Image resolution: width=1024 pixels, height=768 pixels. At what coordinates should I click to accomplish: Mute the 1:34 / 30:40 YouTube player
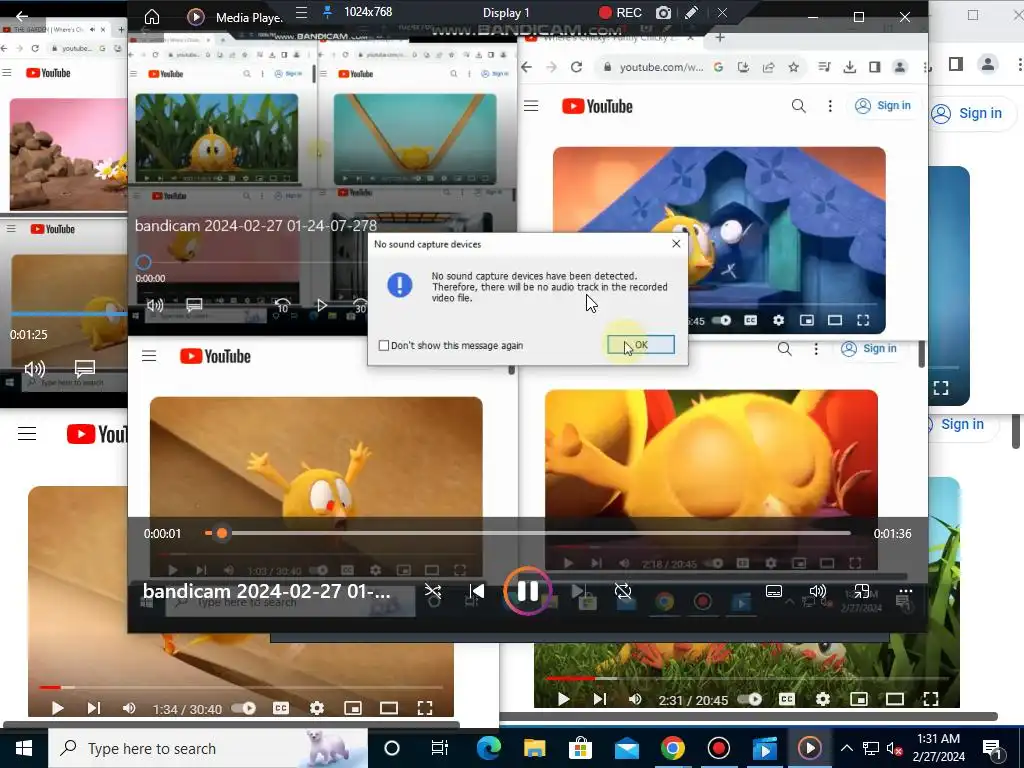pyautogui.click(x=129, y=708)
